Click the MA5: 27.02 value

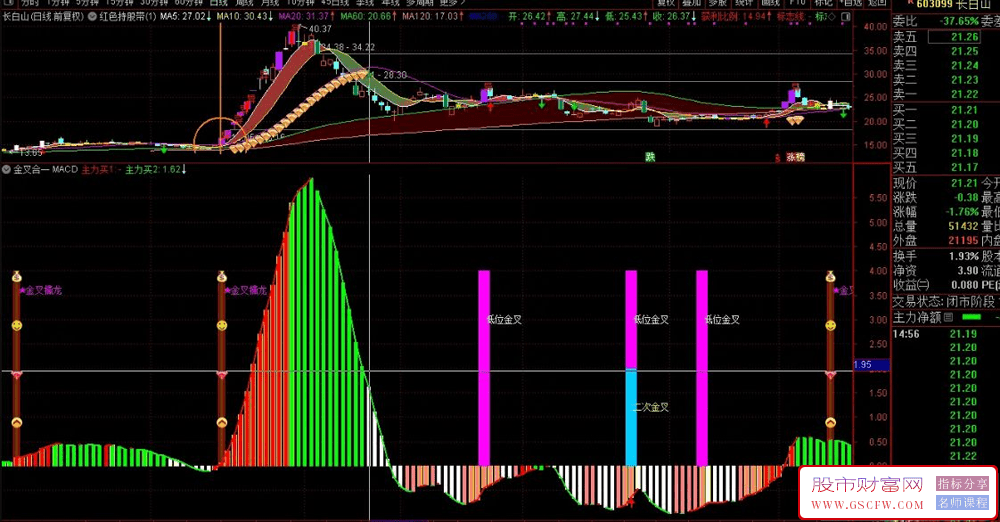pyautogui.click(x=186, y=17)
